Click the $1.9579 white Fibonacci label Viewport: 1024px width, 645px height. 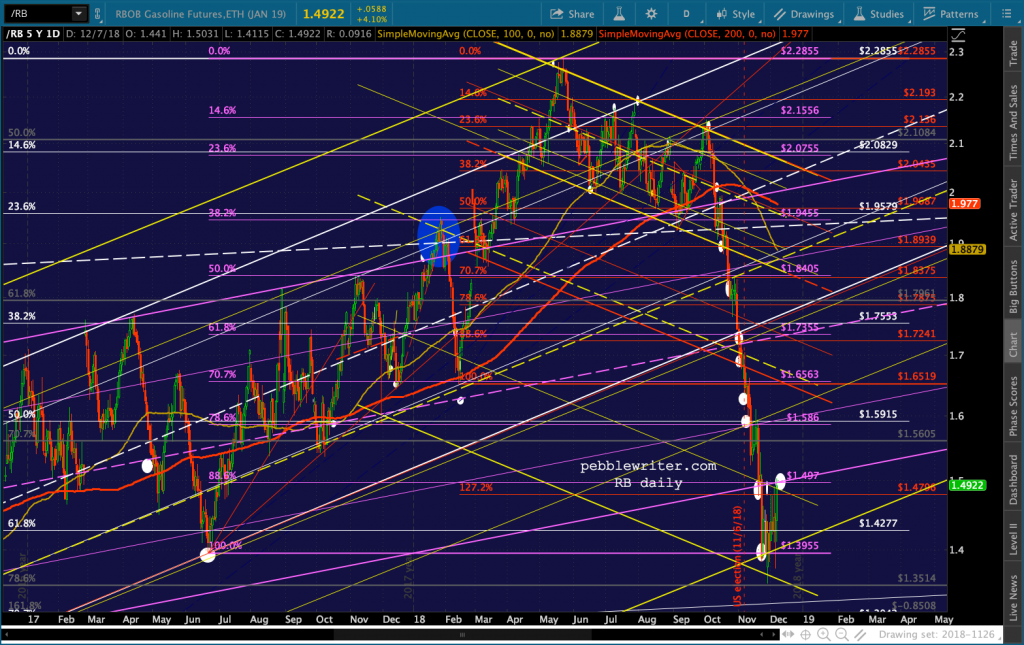pos(878,206)
